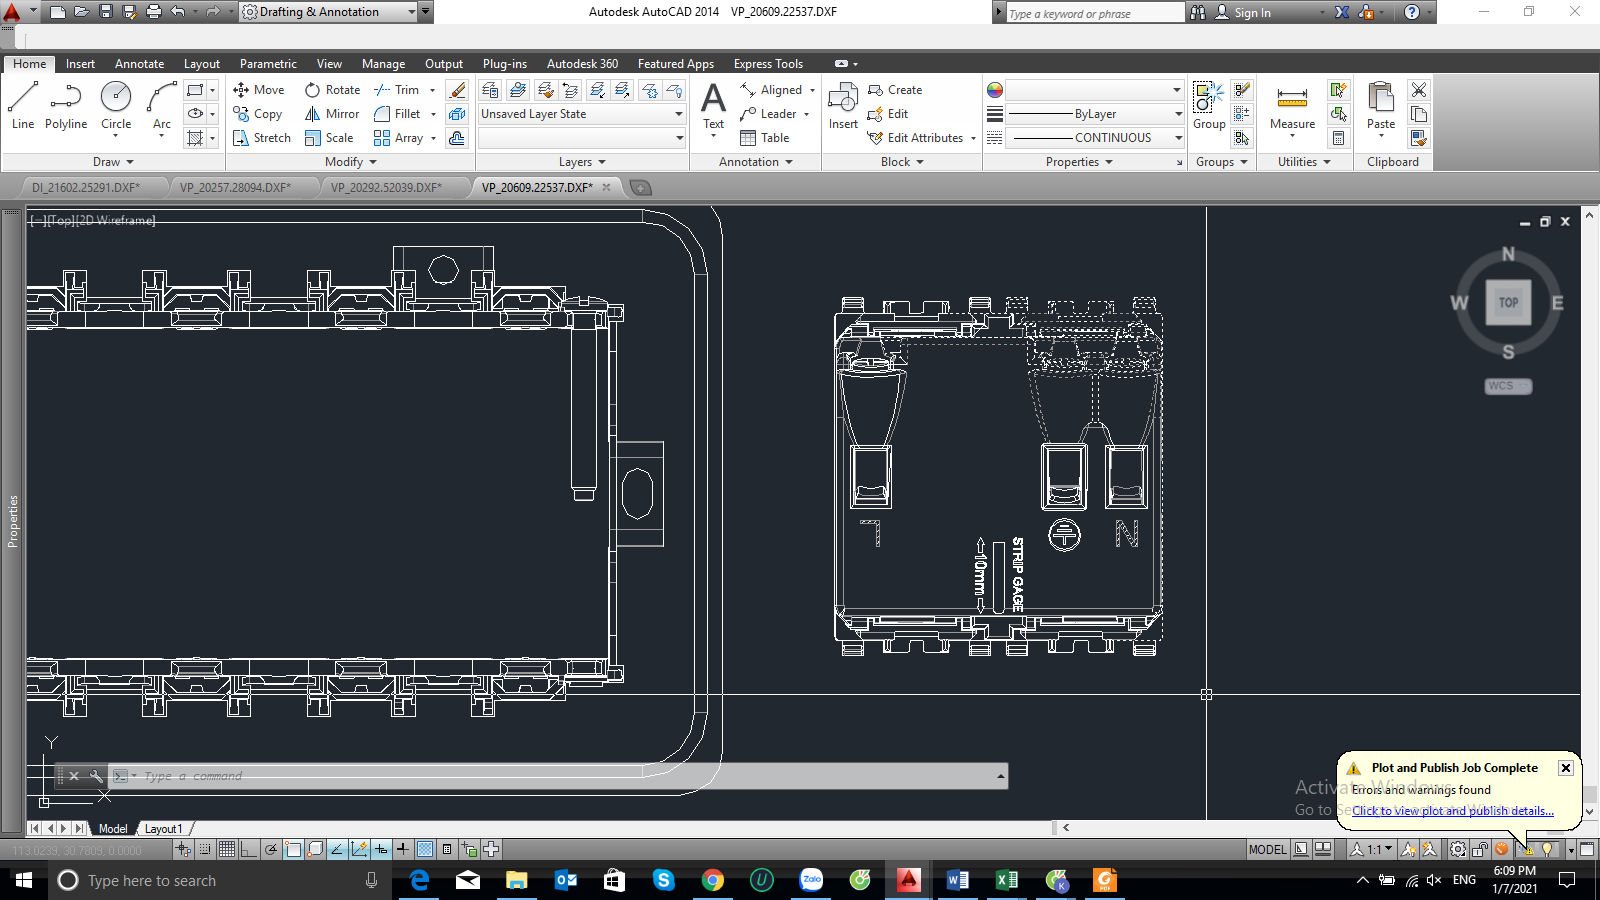Click the Scale tool

click(329, 138)
